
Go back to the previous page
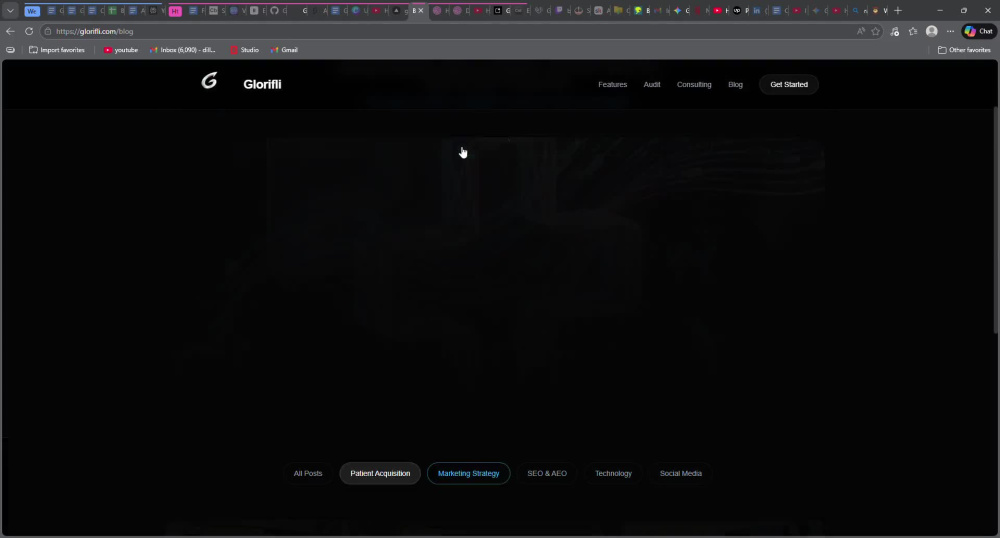tap(10, 31)
